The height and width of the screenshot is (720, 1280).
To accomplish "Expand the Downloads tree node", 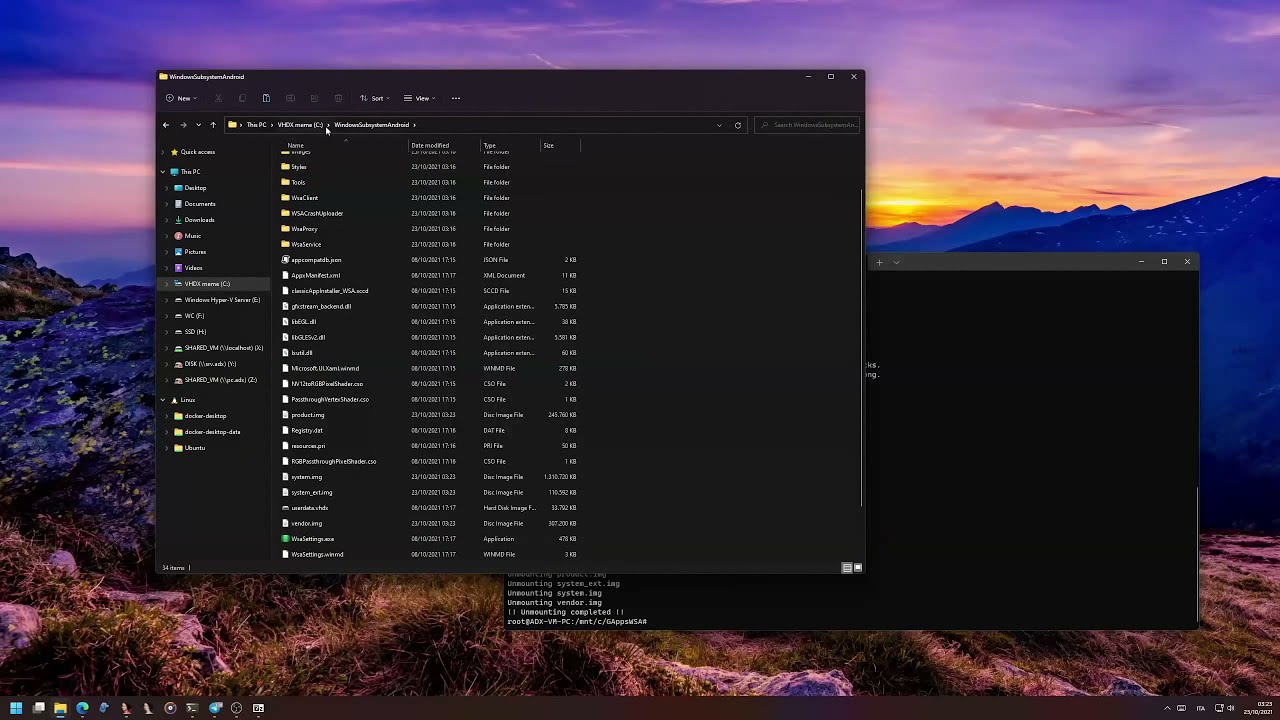I will click(167, 220).
